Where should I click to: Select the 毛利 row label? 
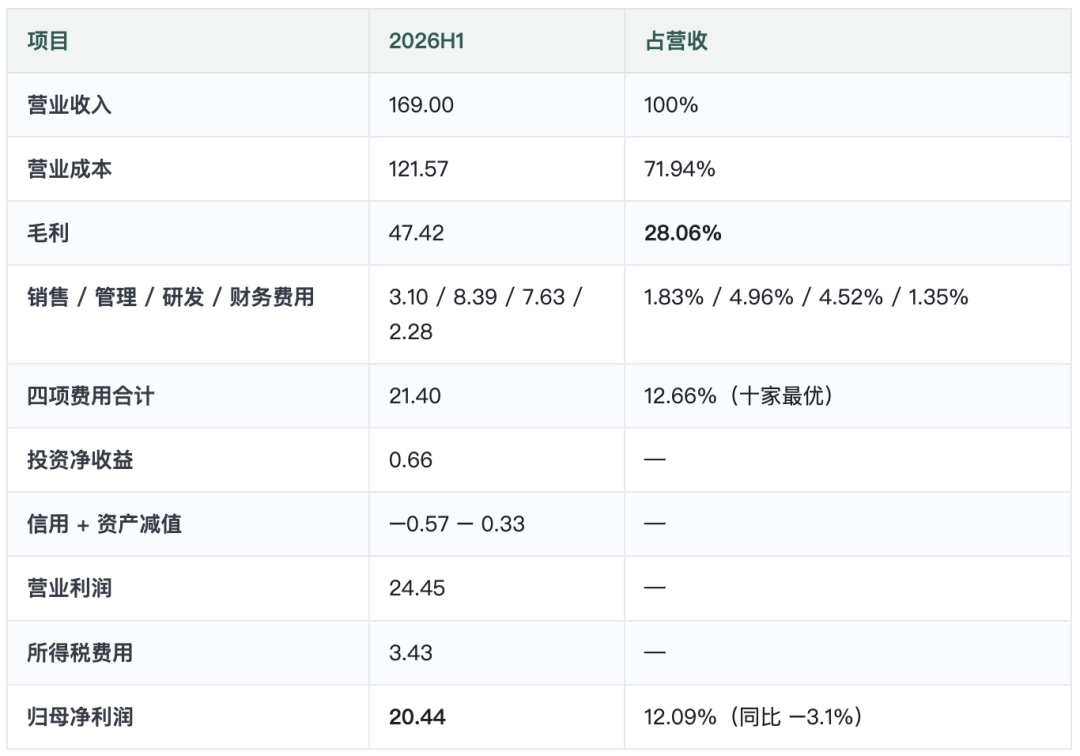pyautogui.click(x=48, y=233)
